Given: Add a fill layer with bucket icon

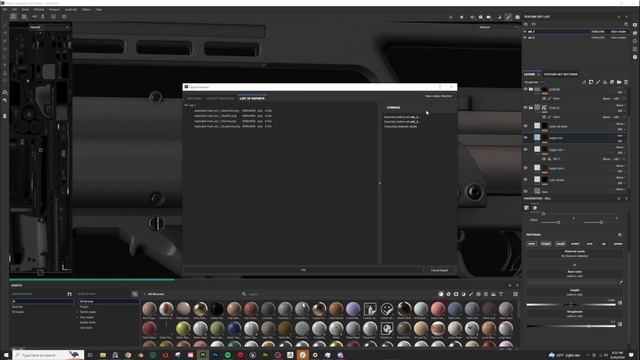Looking at the screenshot, I should pos(605,82).
